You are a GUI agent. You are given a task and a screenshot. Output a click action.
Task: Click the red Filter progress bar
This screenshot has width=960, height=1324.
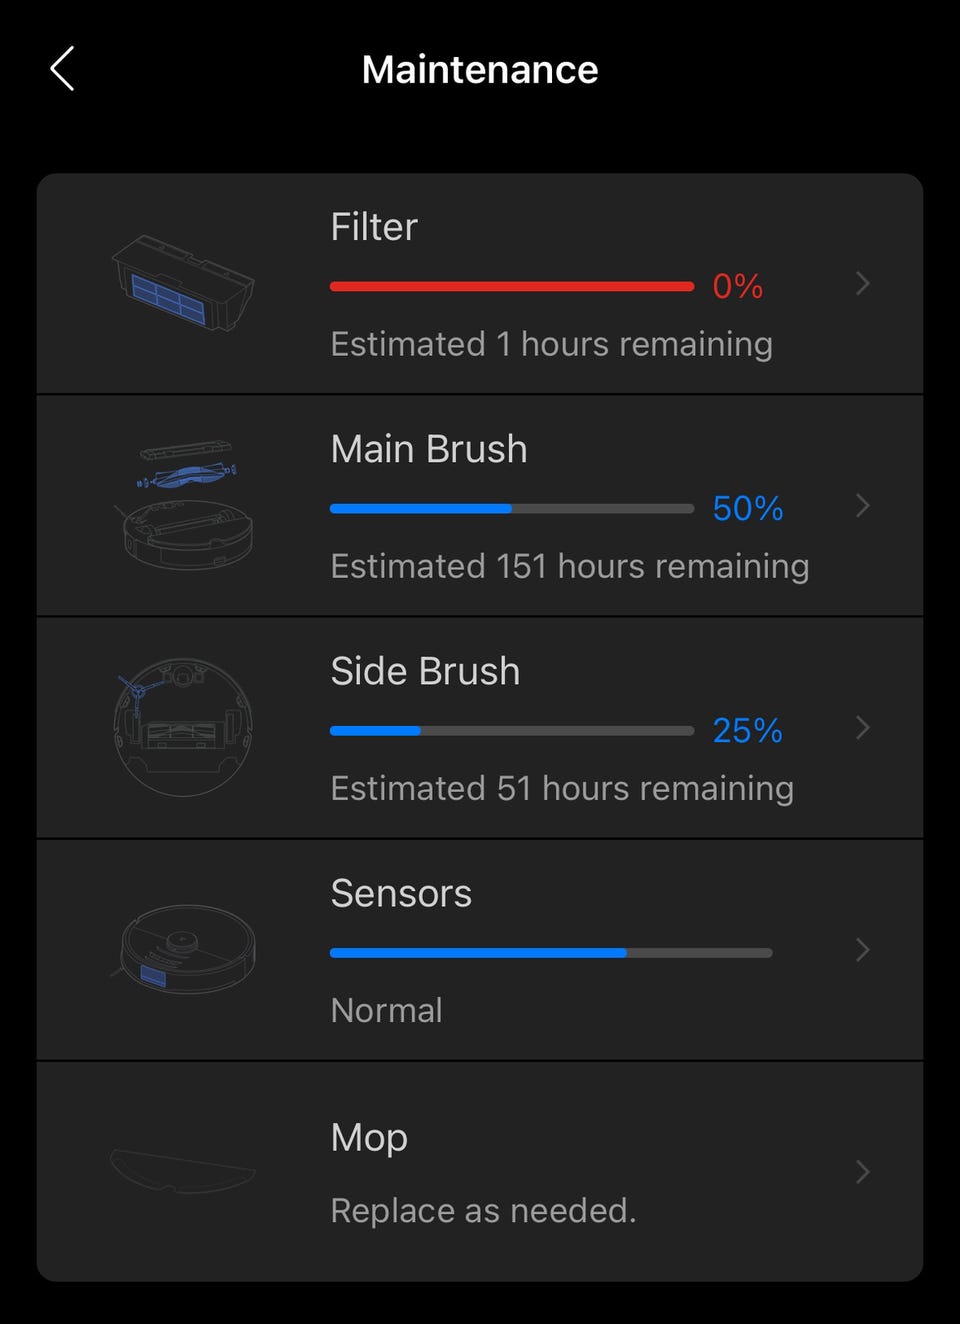point(511,287)
